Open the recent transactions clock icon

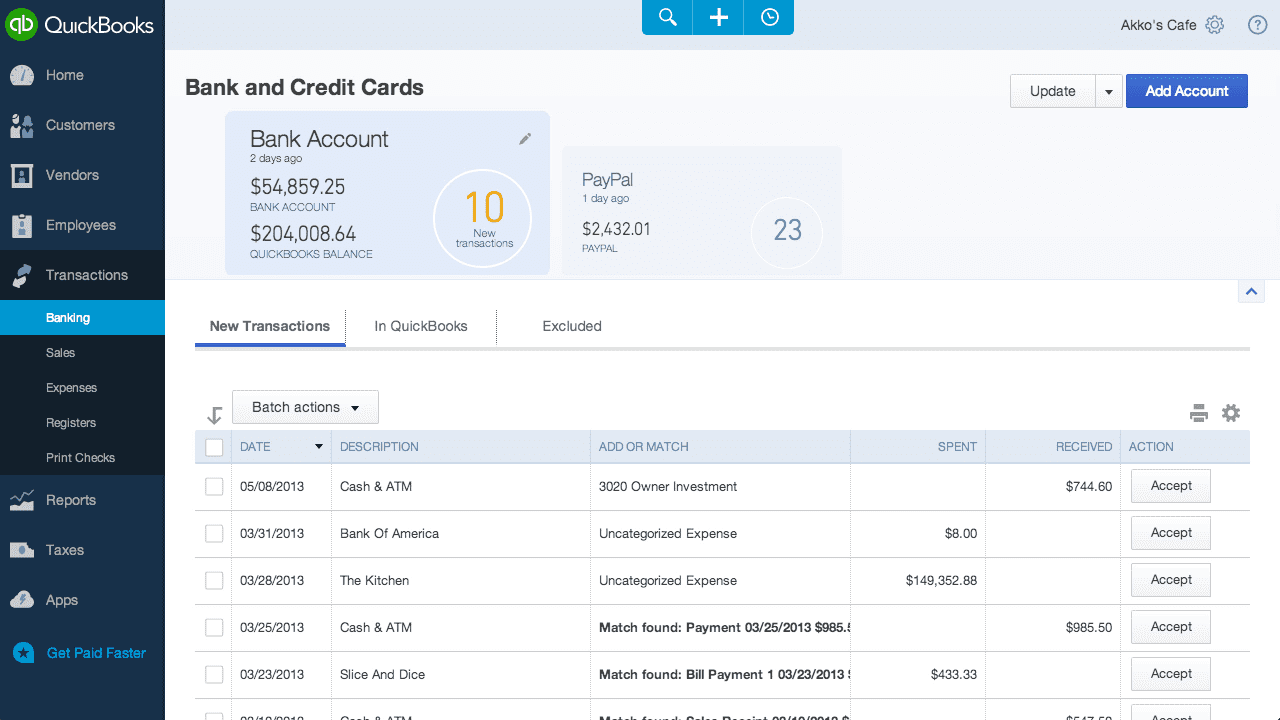point(769,17)
